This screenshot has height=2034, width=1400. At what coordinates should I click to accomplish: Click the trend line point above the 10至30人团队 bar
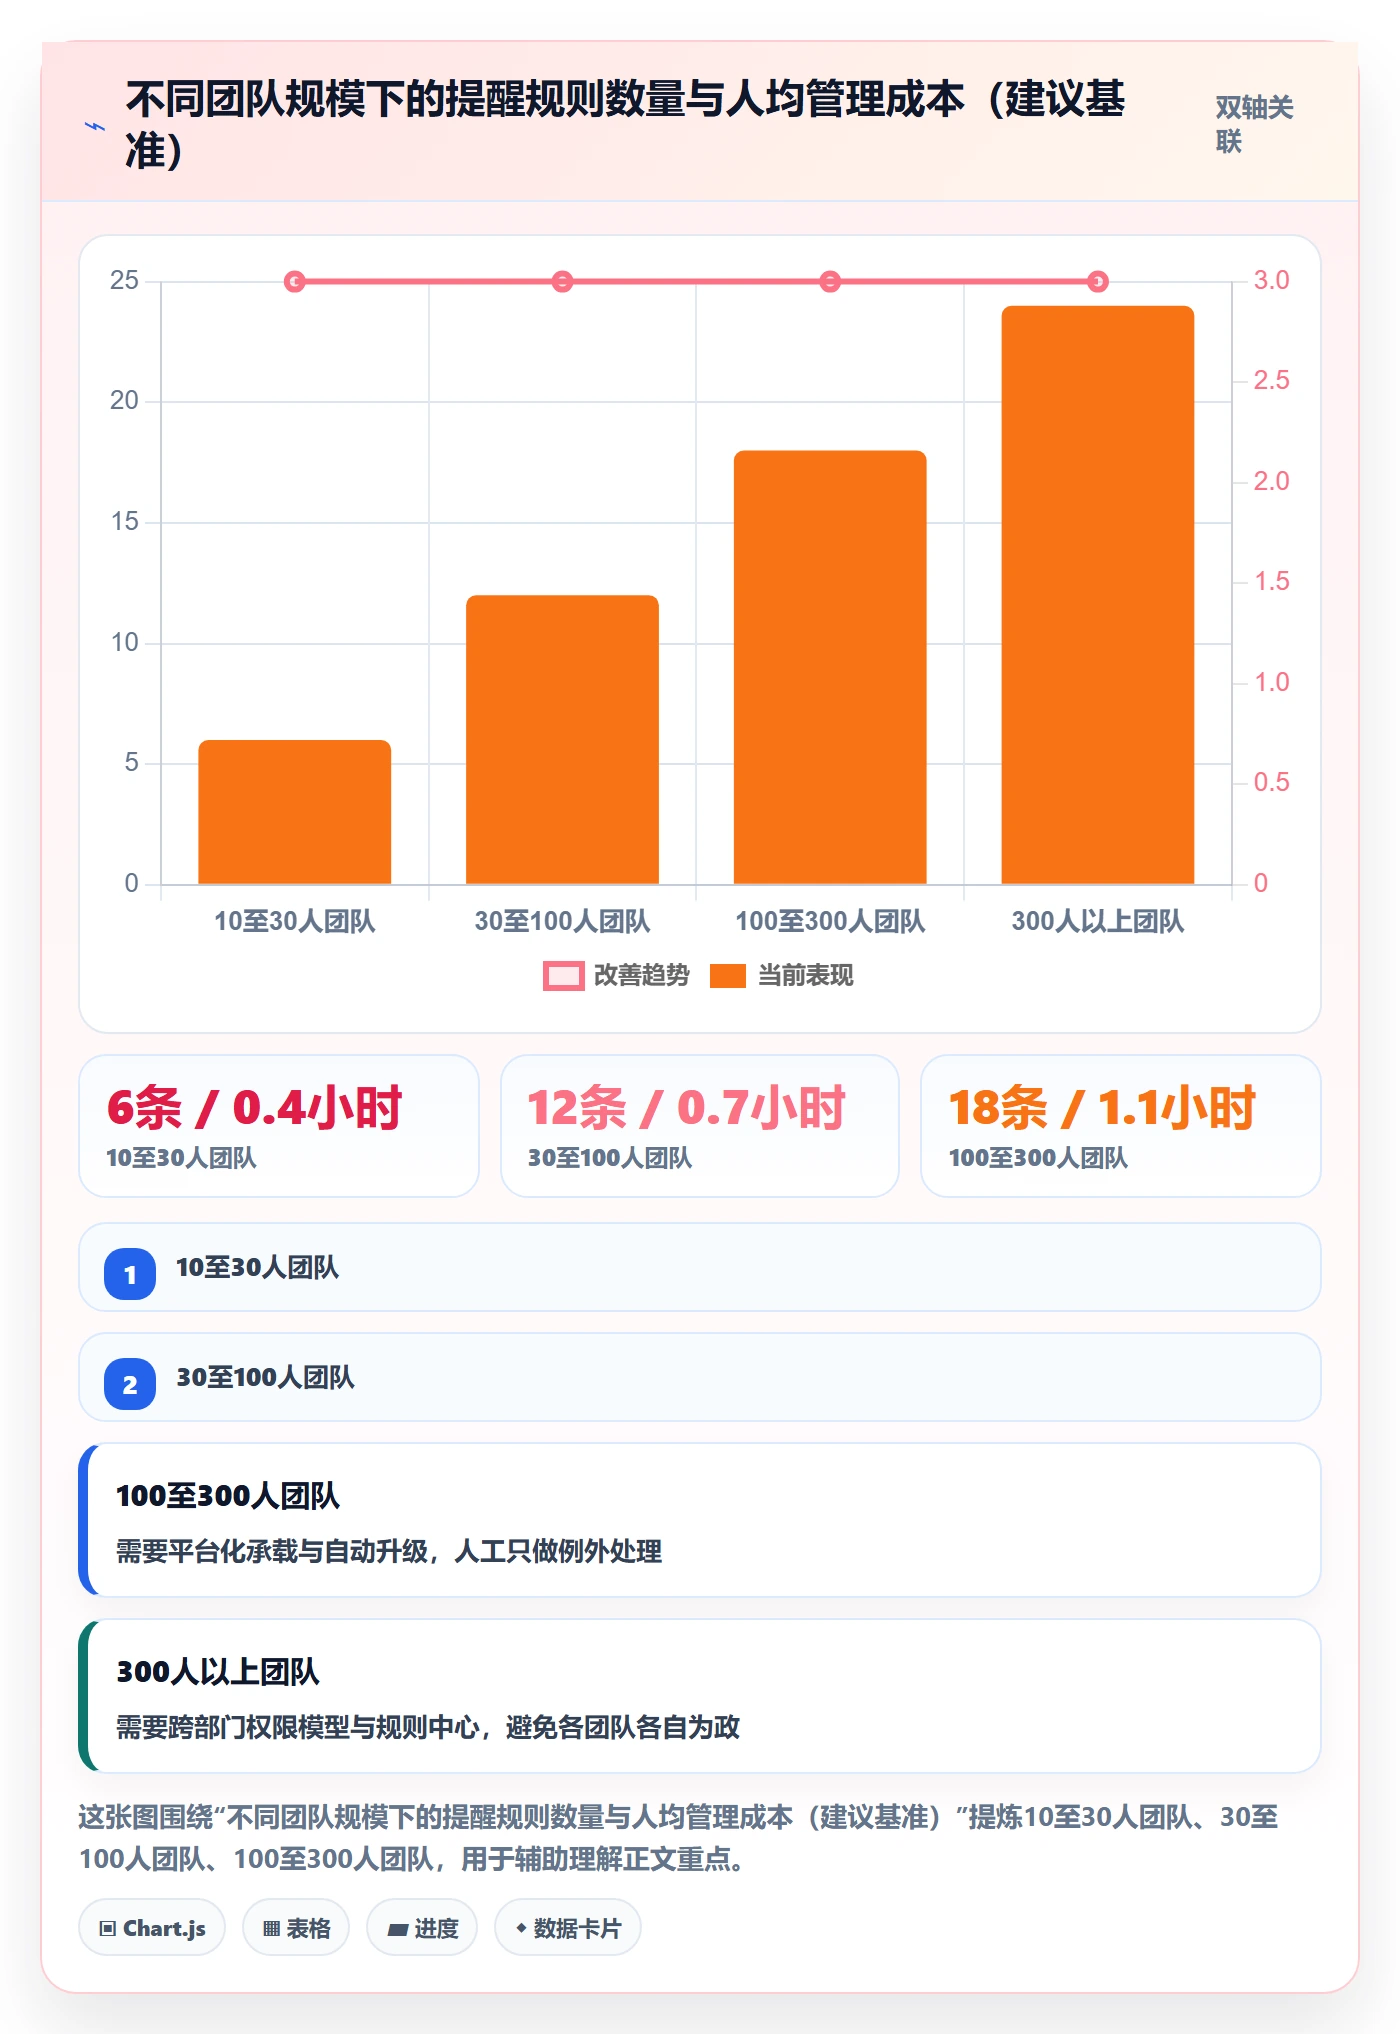(x=295, y=282)
